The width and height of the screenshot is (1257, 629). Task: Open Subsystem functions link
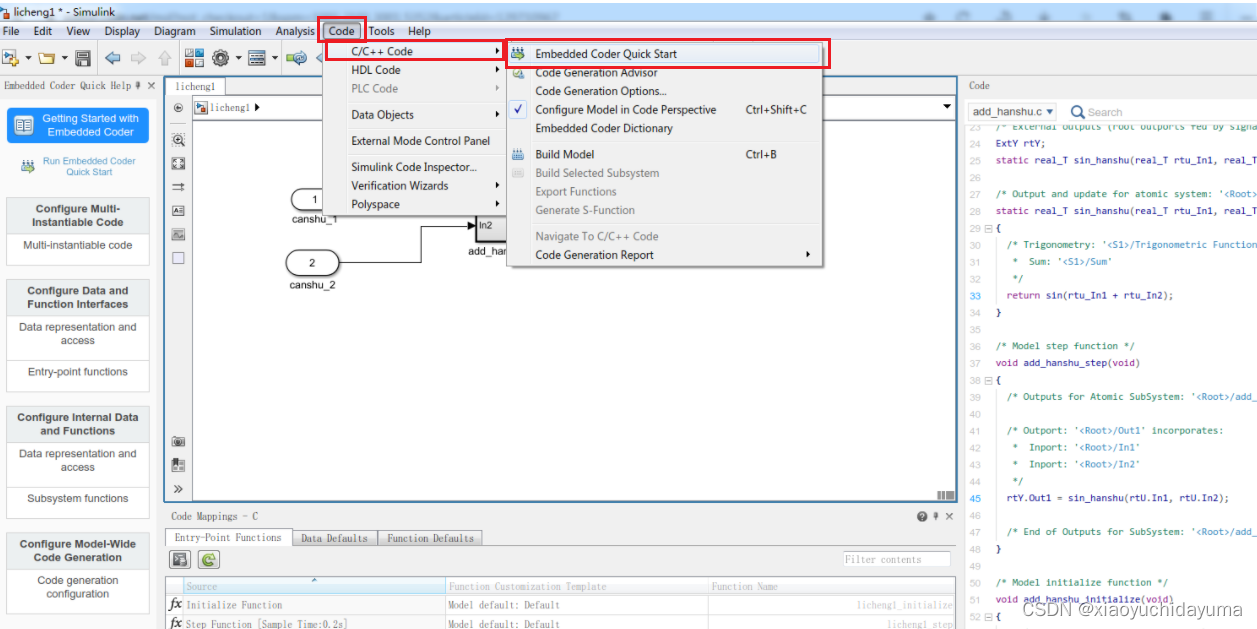pyautogui.click(x=78, y=498)
